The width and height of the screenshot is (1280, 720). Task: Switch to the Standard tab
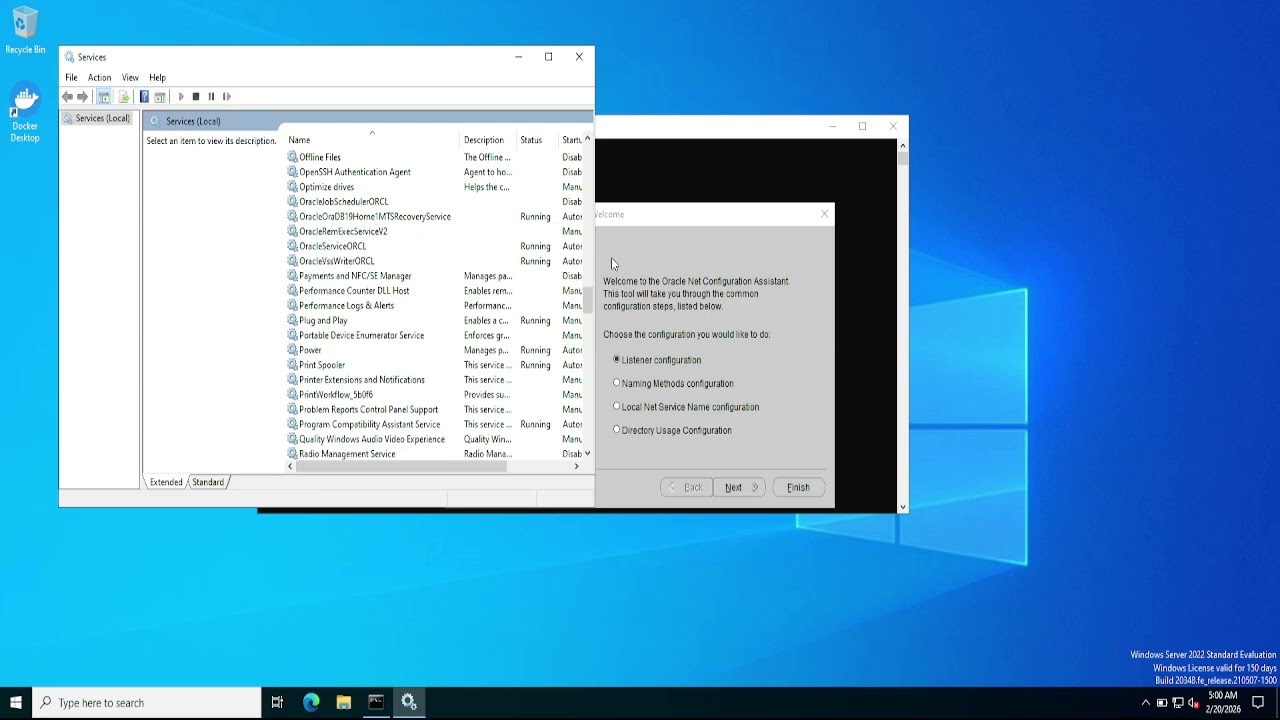(208, 482)
